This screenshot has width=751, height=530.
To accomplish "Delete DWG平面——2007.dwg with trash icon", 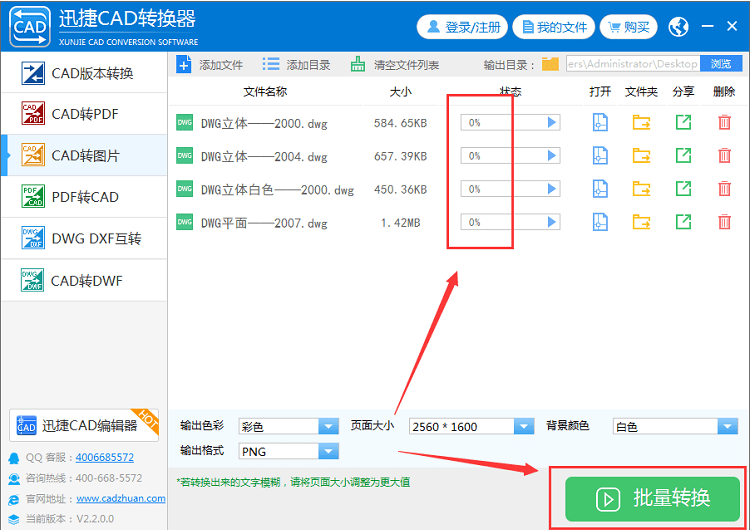I will coord(725,222).
